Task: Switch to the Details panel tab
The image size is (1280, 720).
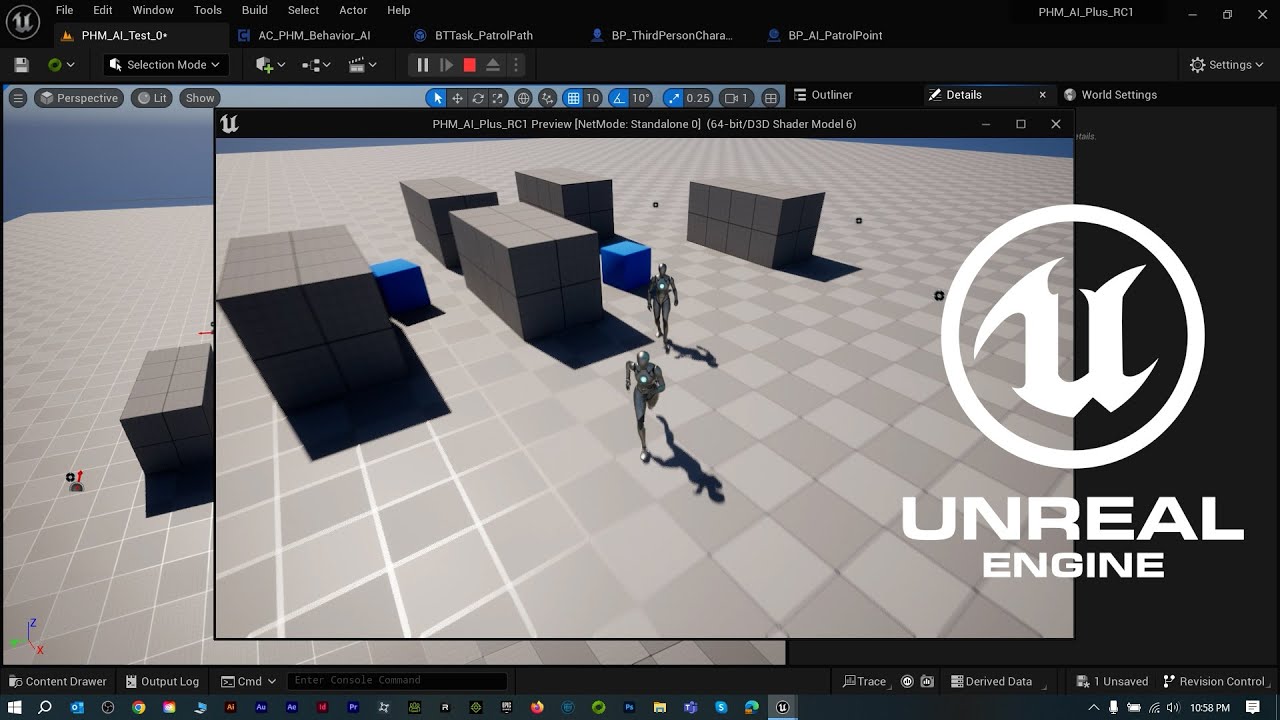Action: (x=964, y=95)
